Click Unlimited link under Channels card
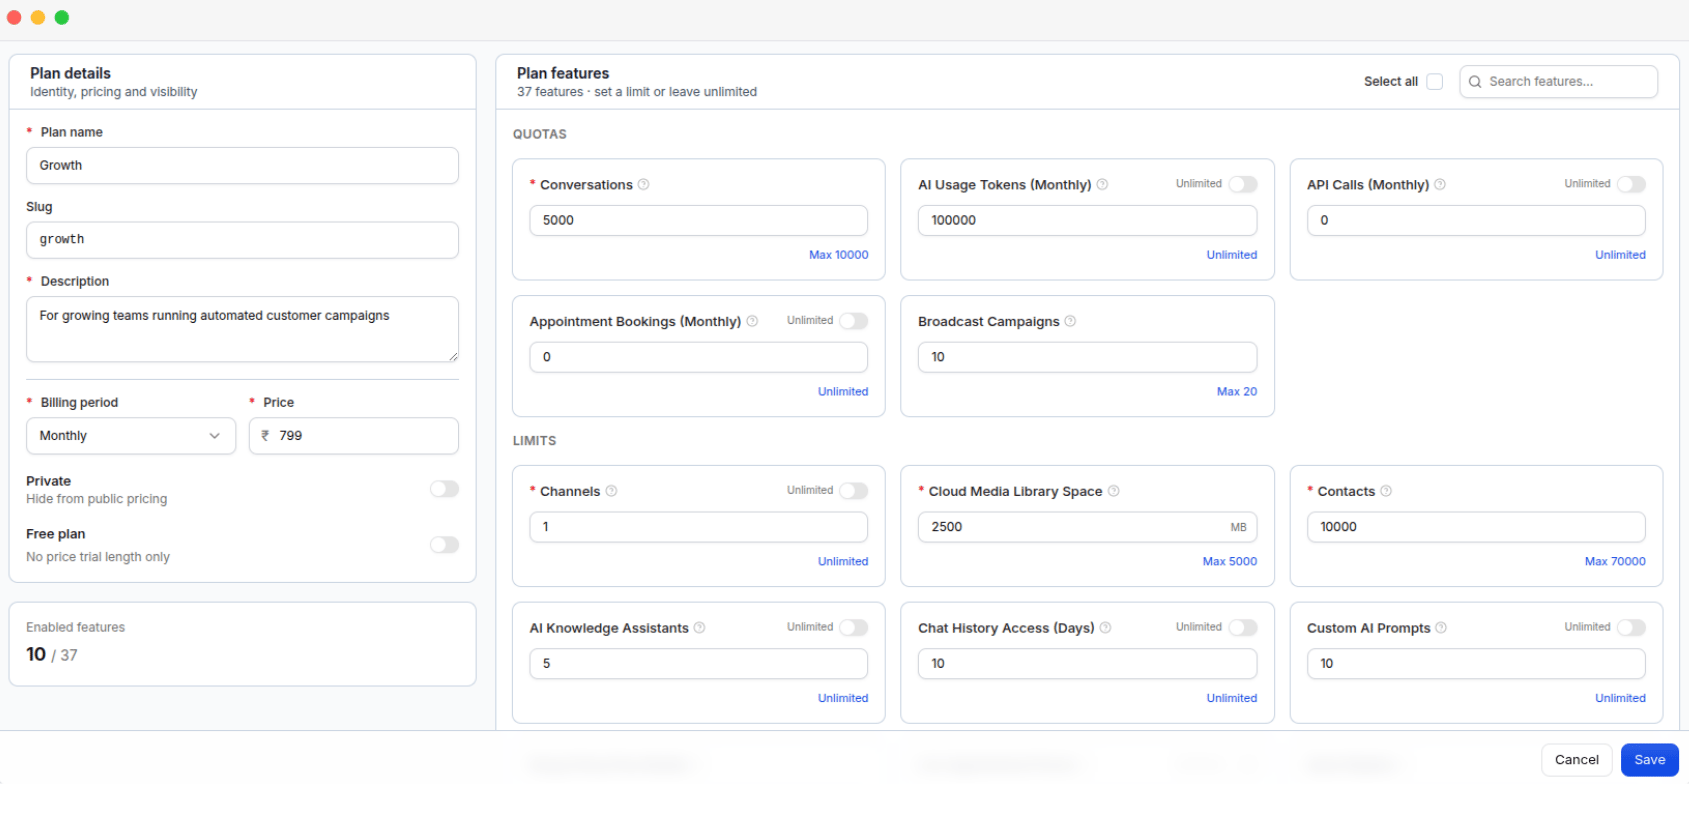Image resolution: width=1689 pixels, height=814 pixels. (x=843, y=562)
